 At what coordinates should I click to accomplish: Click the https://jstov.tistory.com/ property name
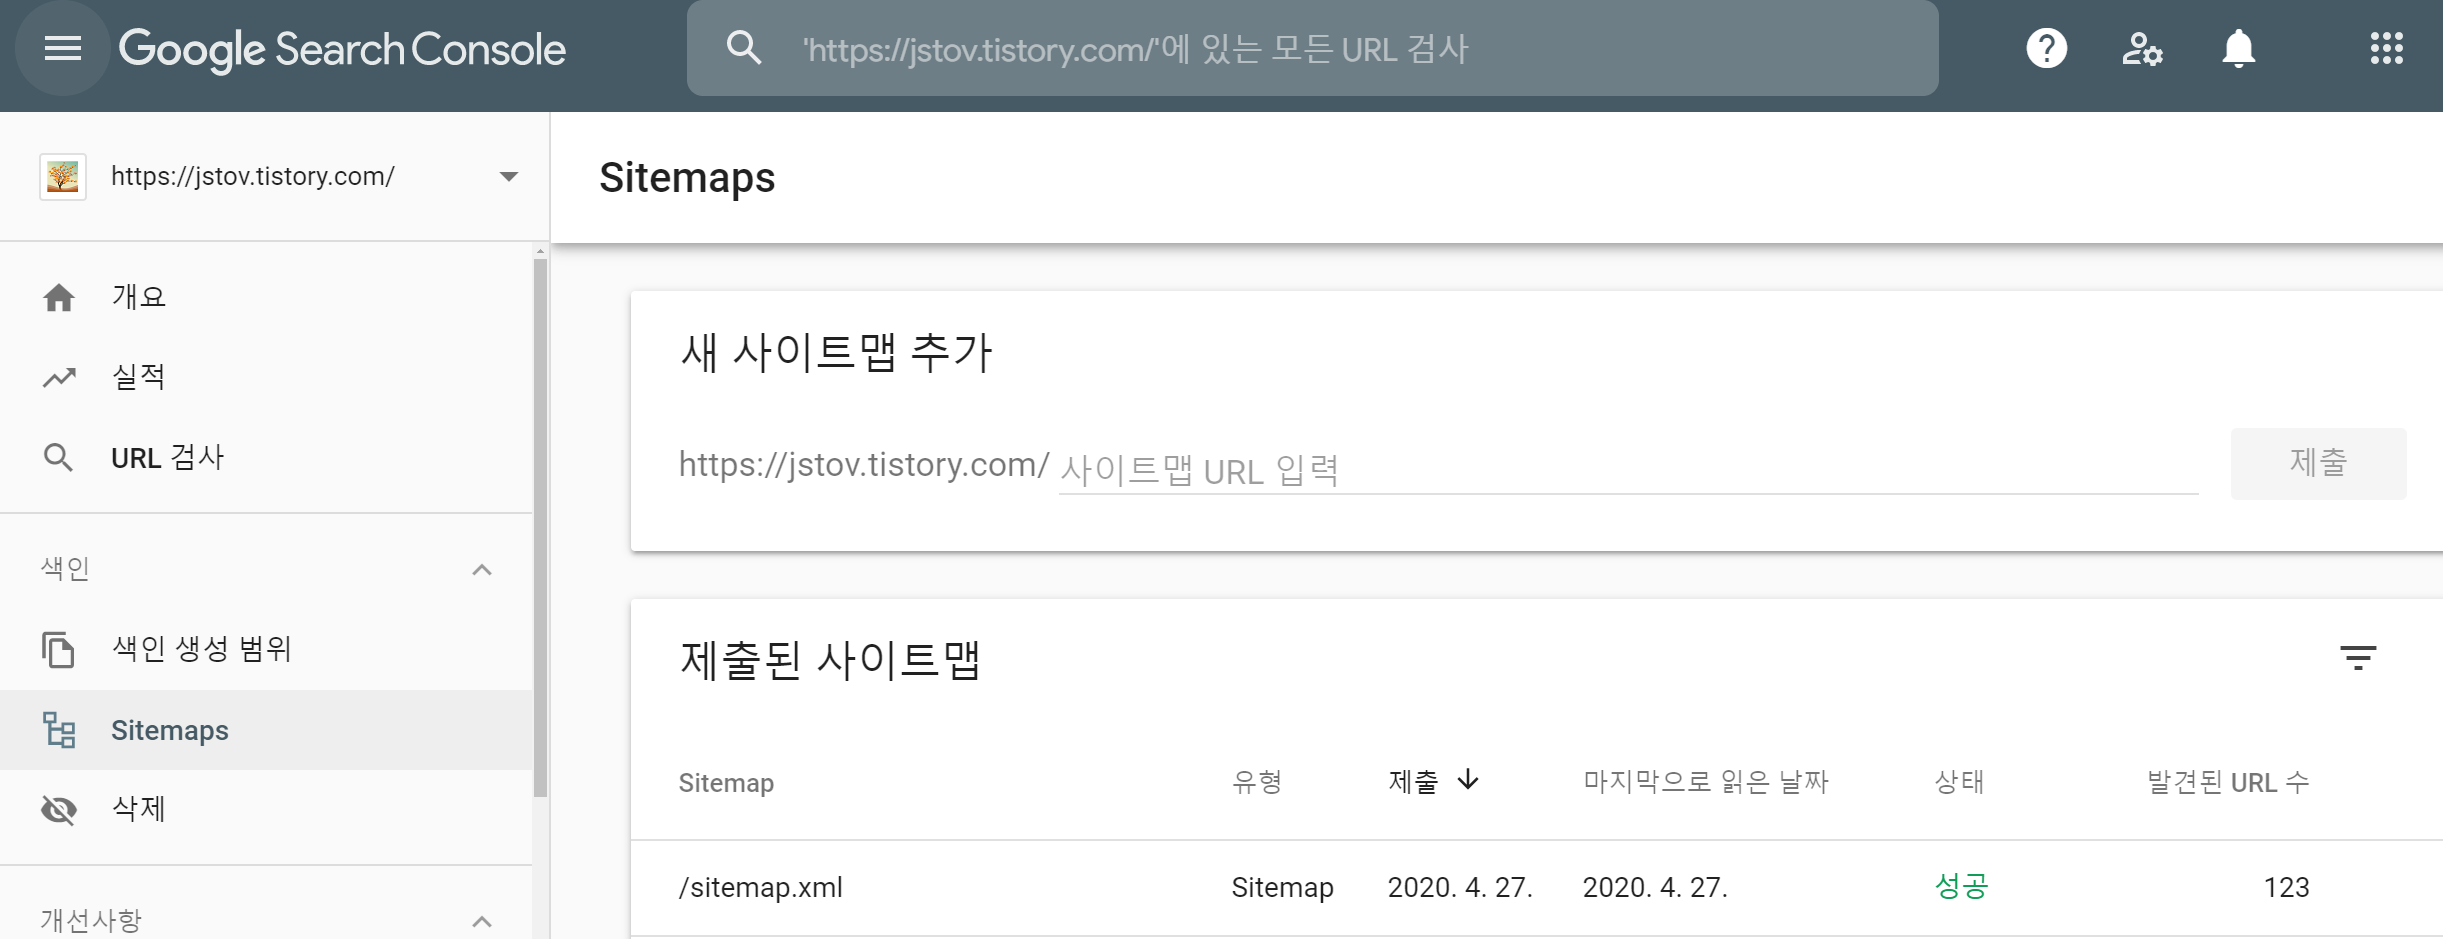click(x=252, y=177)
